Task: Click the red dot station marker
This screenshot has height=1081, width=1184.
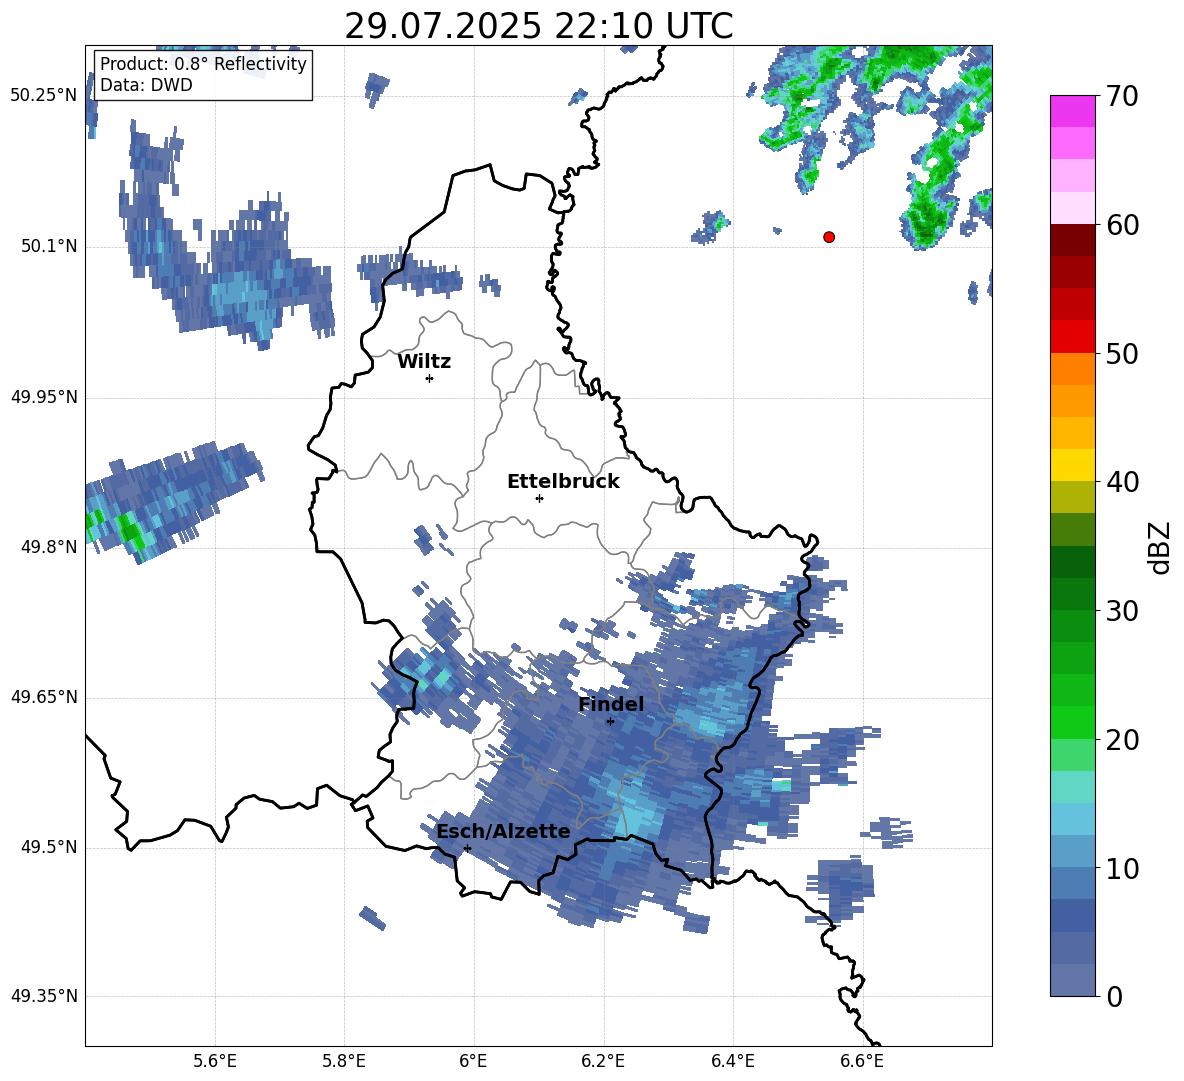Action: coord(829,237)
